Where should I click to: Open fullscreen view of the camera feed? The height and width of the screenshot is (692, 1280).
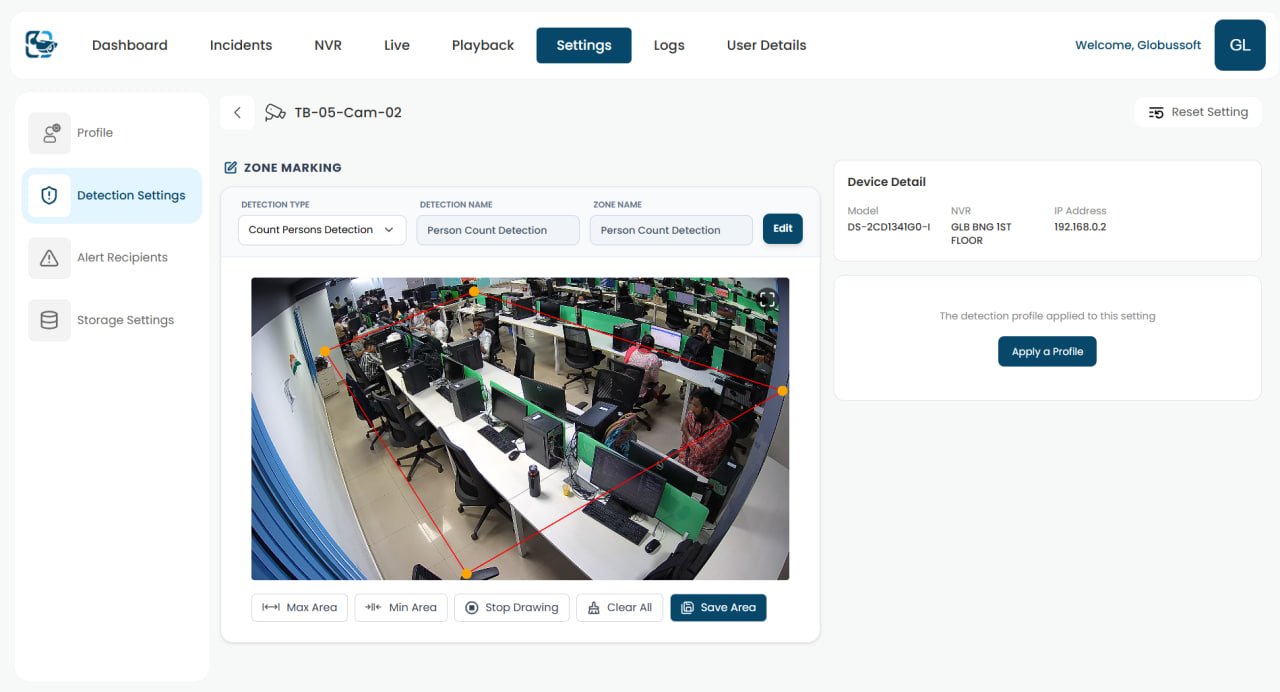[x=768, y=297]
